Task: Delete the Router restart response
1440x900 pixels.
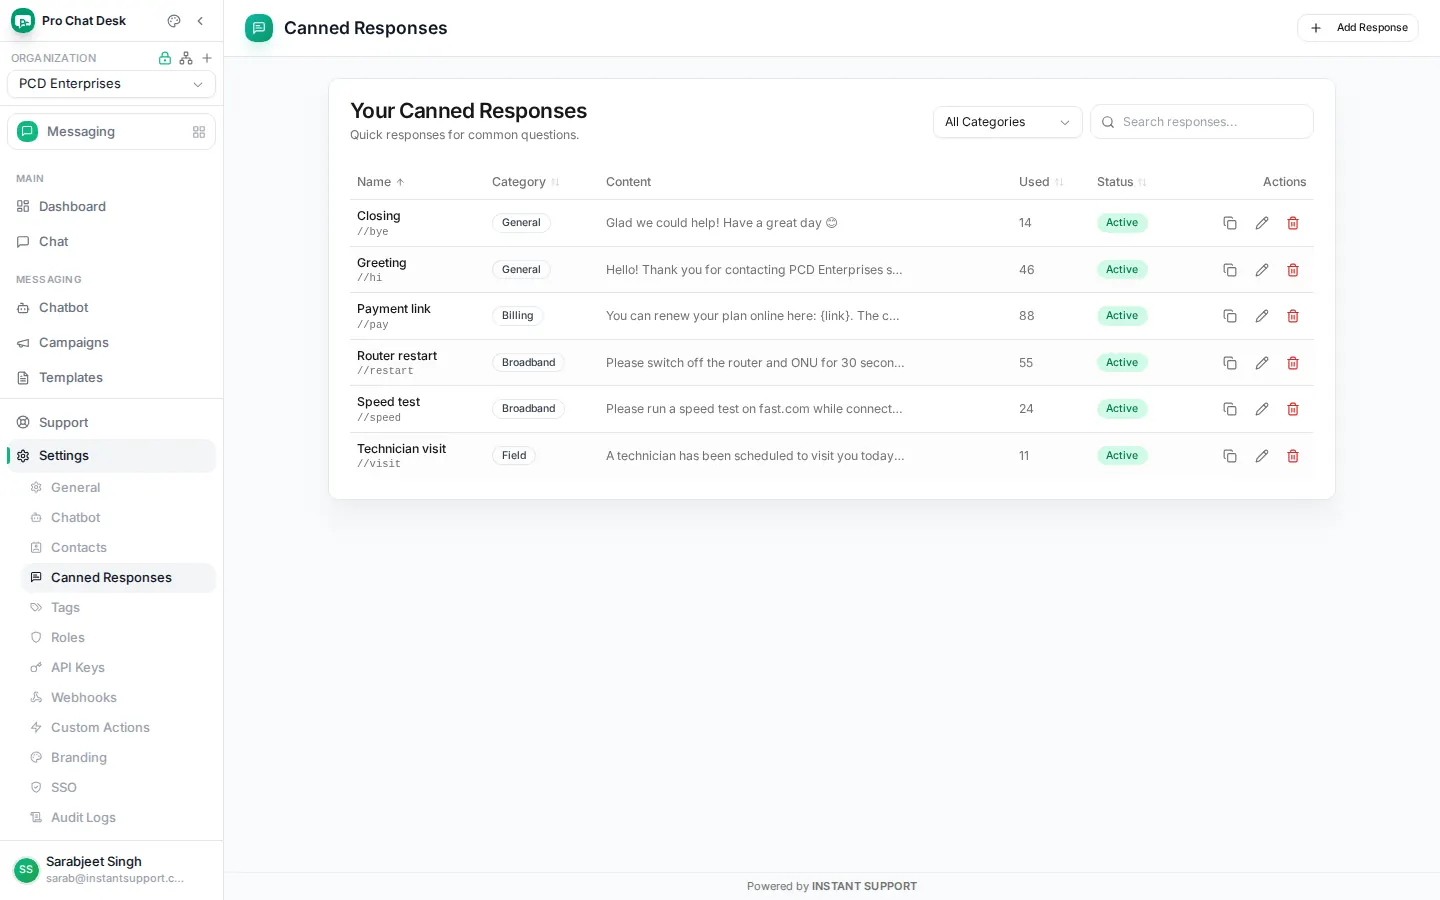Action: (x=1293, y=363)
